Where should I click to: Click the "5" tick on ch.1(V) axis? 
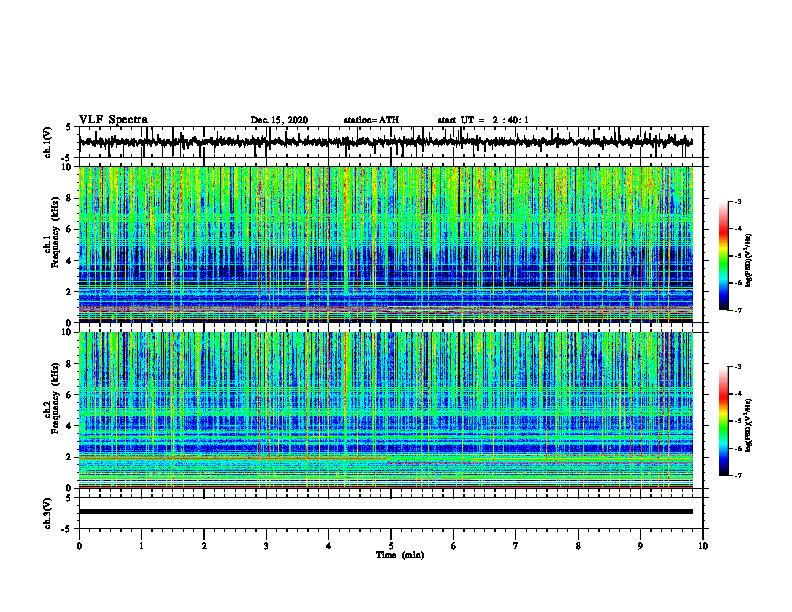(69, 128)
